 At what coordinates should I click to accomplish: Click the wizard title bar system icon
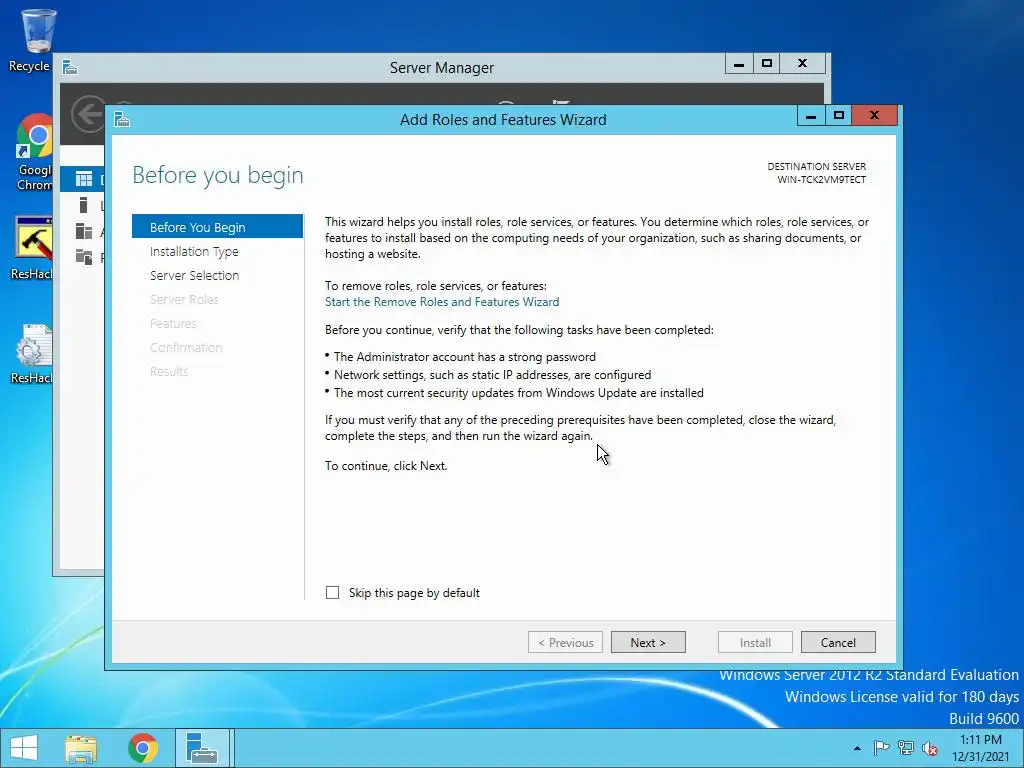pyautogui.click(x=122, y=120)
